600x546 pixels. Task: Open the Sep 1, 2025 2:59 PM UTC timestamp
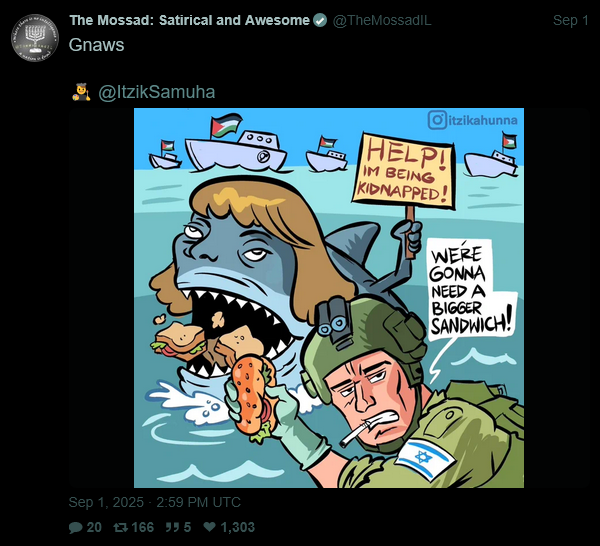click(155, 502)
